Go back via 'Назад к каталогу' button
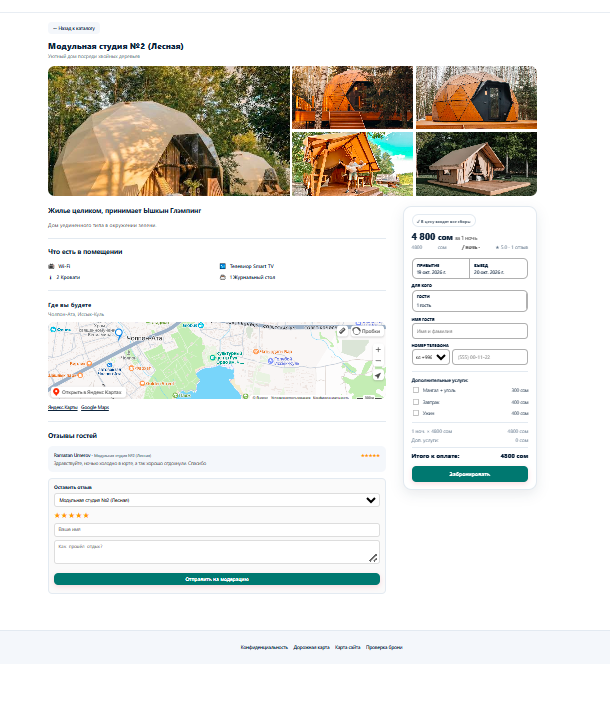Image resolution: width=610 pixels, height=719 pixels. (x=74, y=28)
